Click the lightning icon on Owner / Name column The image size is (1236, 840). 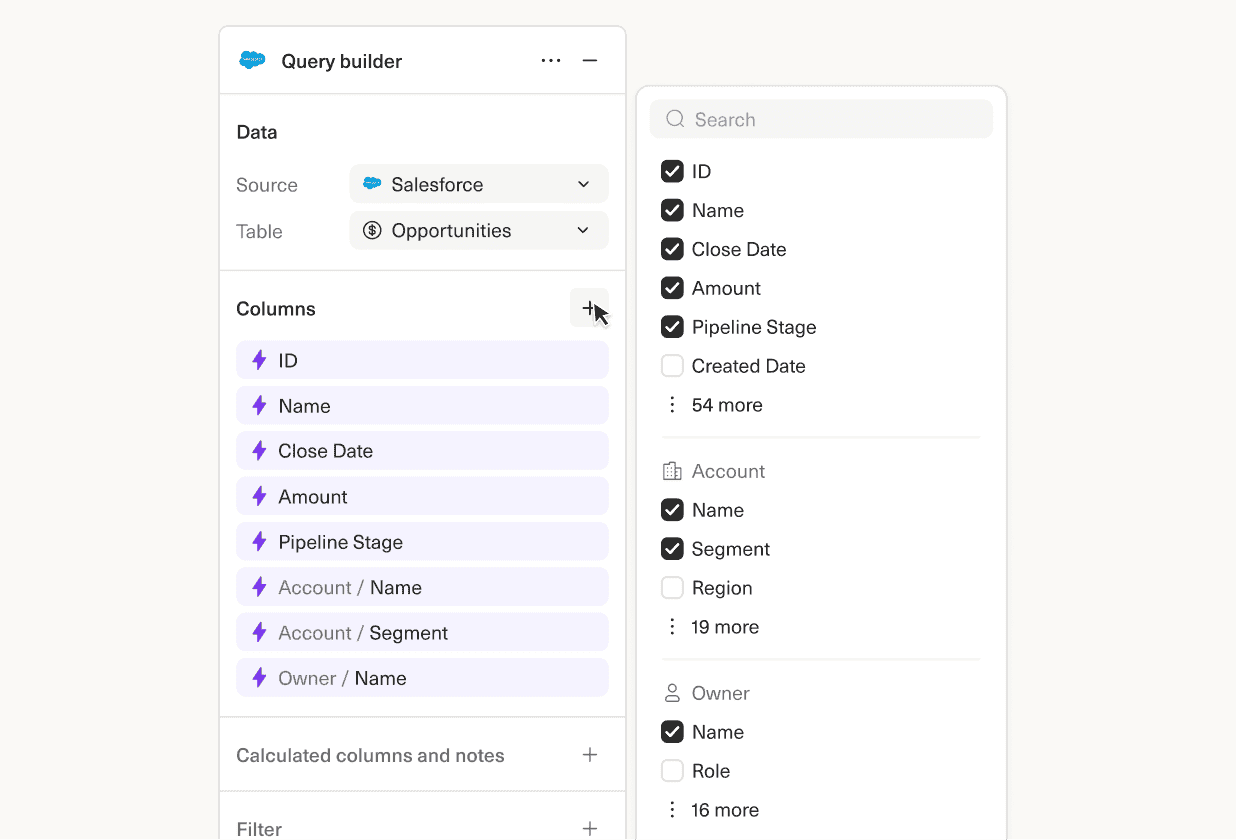pyautogui.click(x=259, y=678)
